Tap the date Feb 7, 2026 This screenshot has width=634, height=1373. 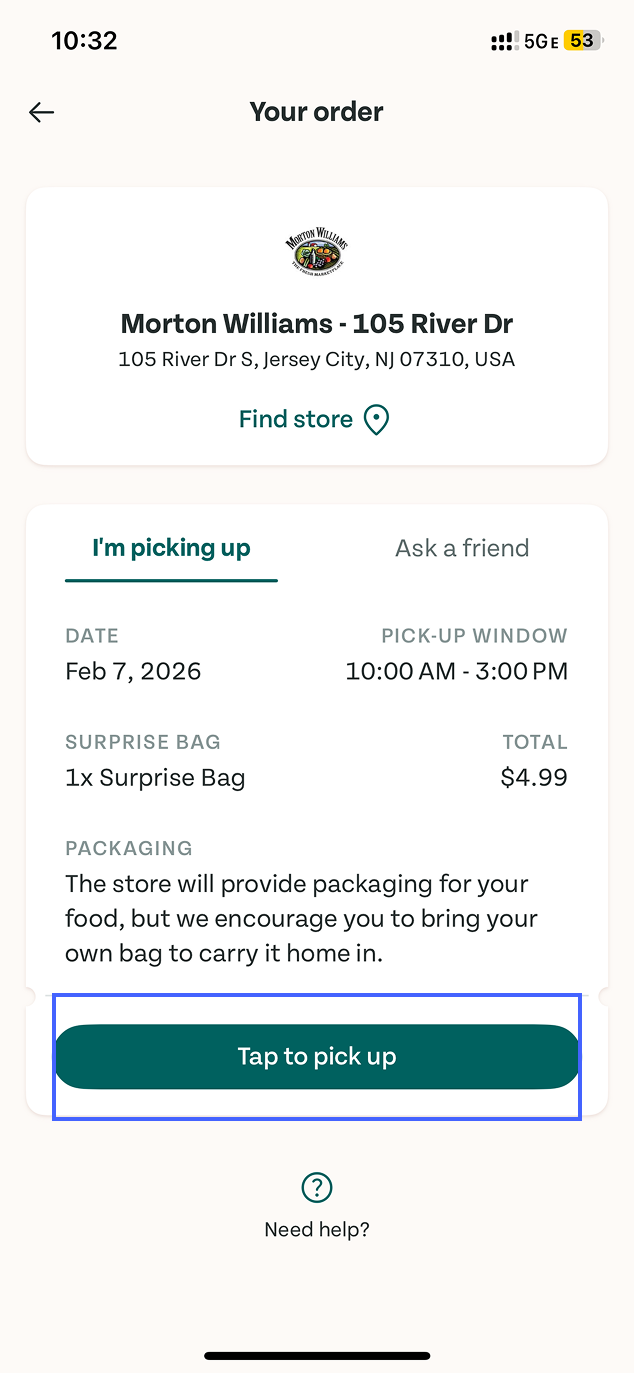(133, 671)
